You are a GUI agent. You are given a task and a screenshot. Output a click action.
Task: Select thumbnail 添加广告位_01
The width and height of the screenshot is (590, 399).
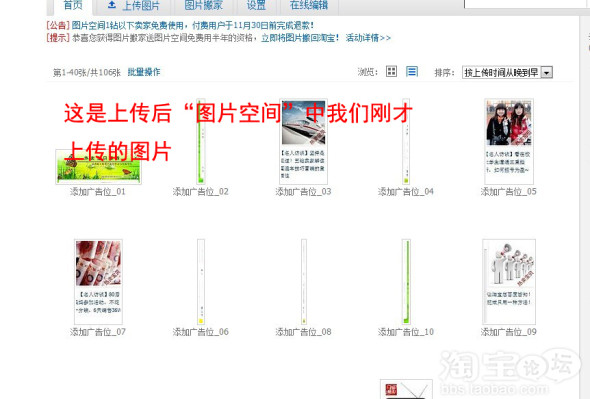pyautogui.click(x=98, y=167)
